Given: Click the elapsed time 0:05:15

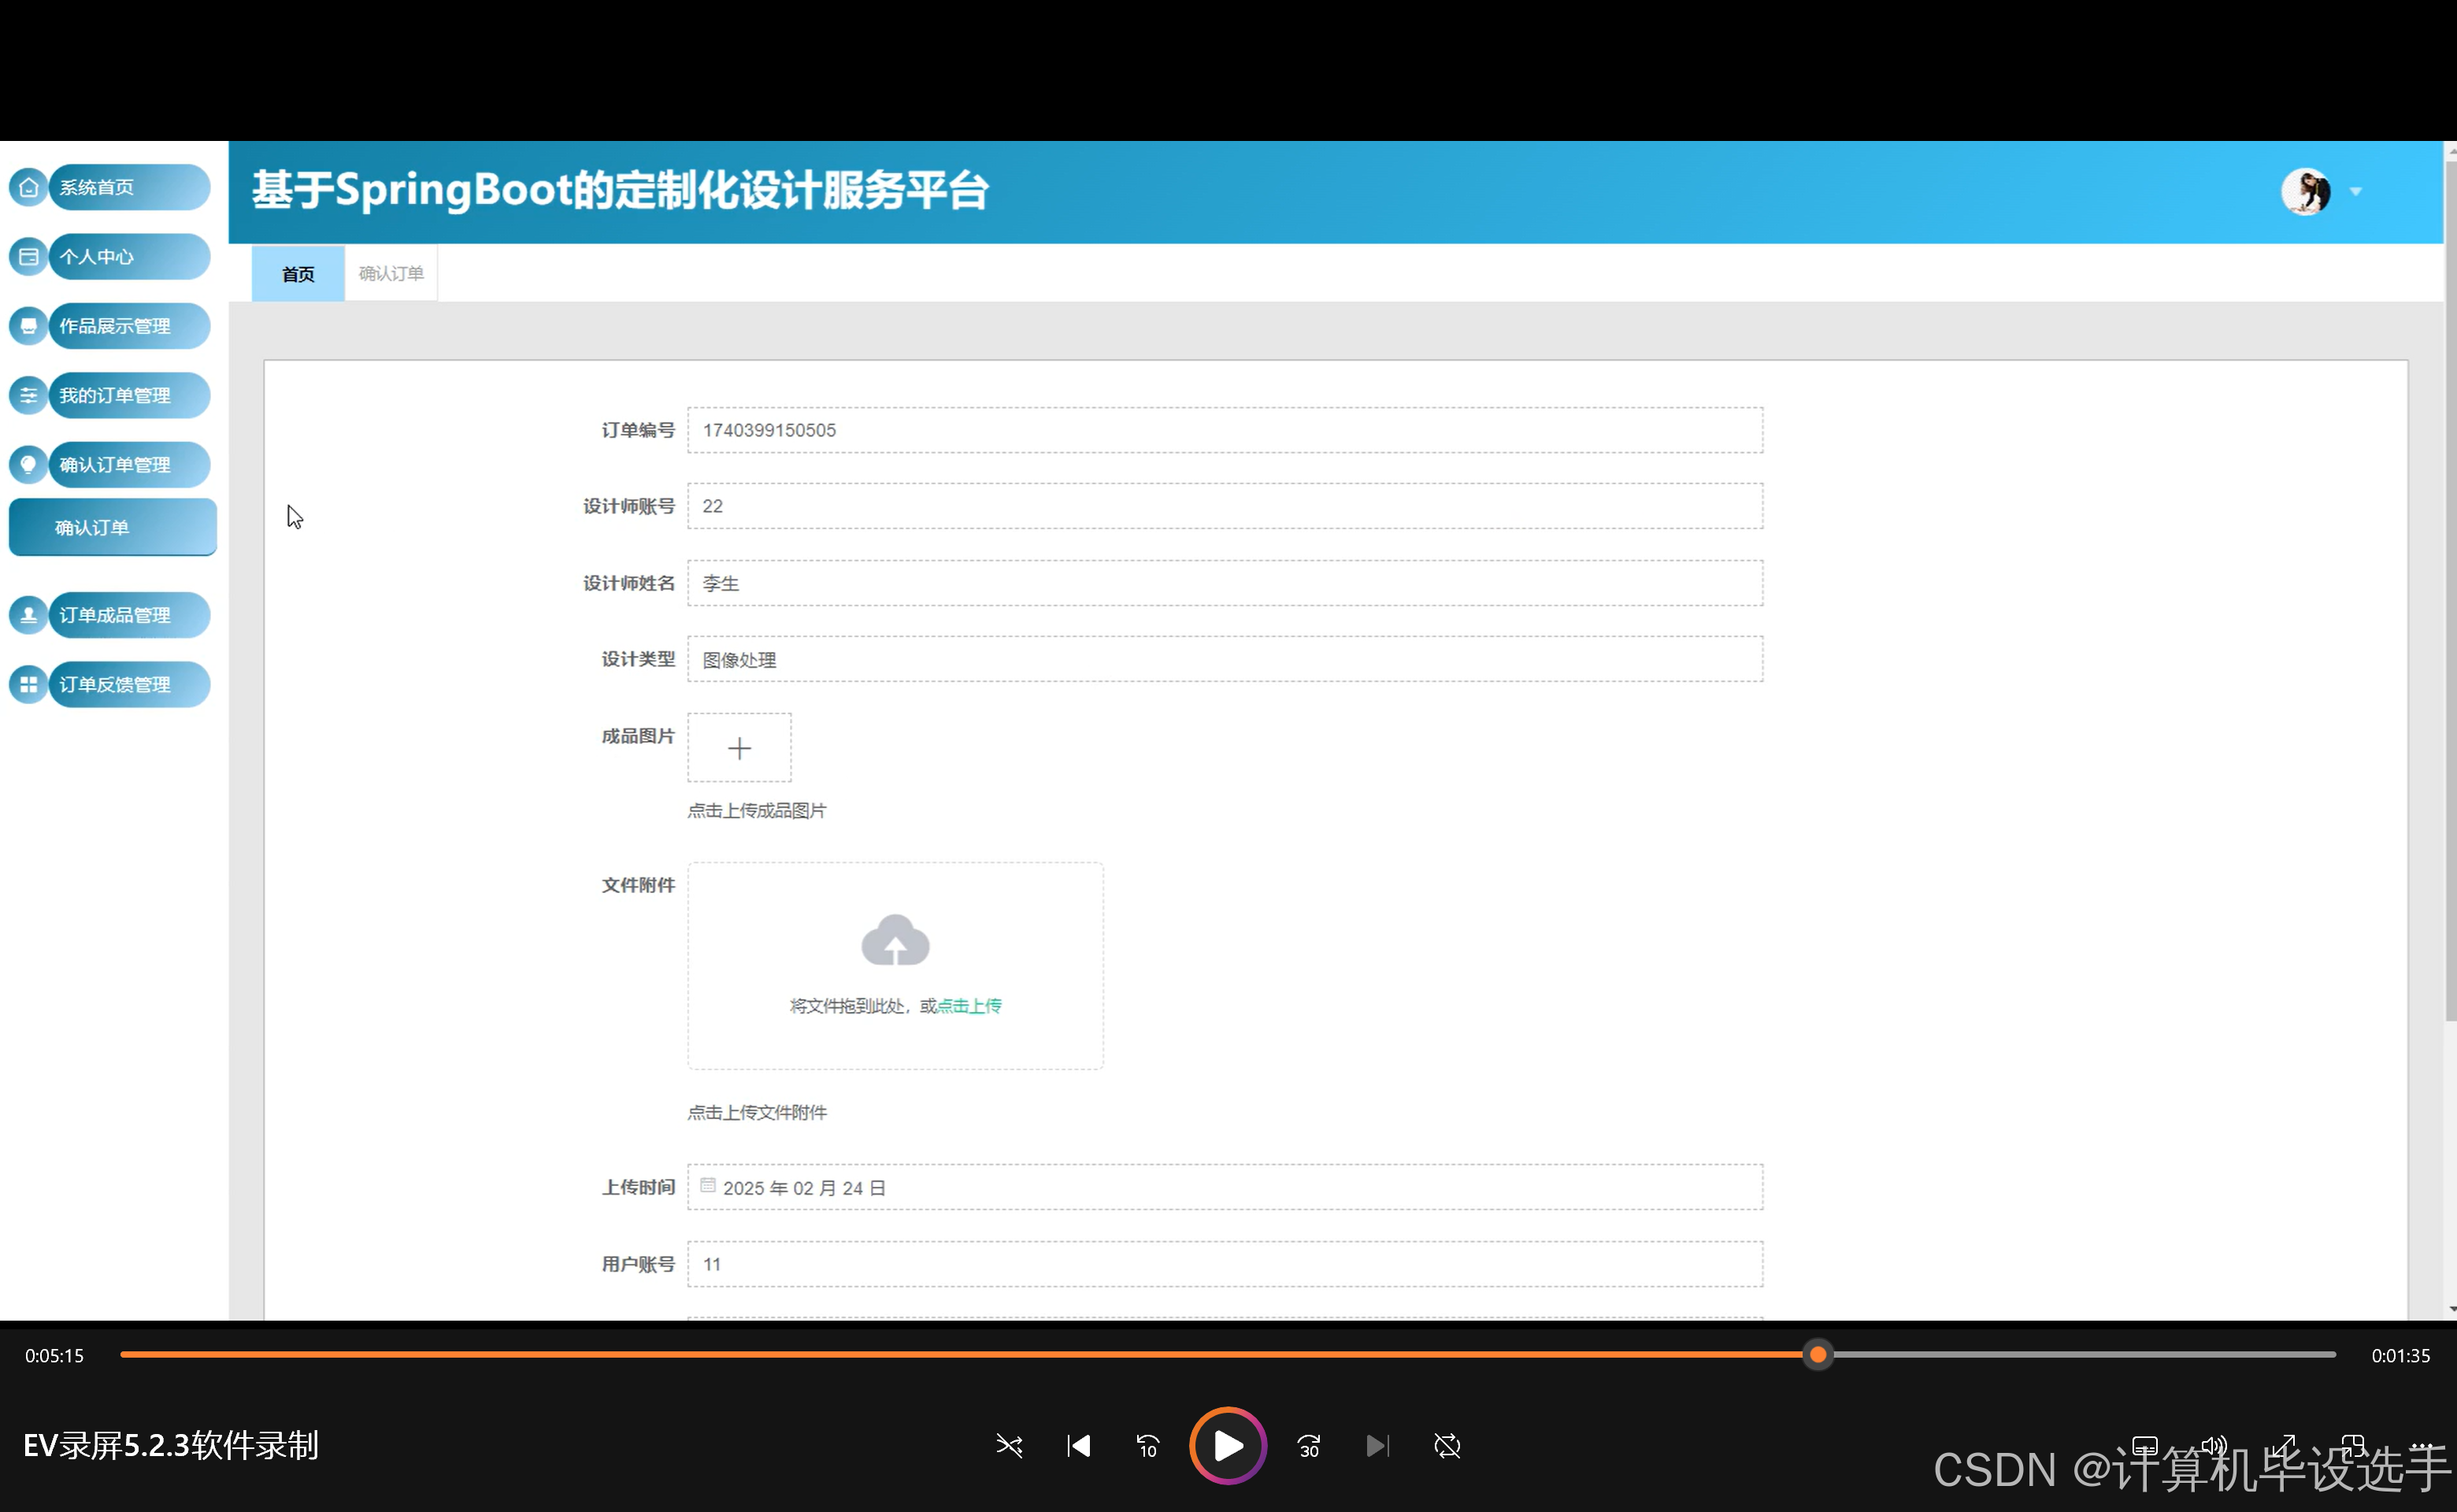Looking at the screenshot, I should tap(55, 1355).
